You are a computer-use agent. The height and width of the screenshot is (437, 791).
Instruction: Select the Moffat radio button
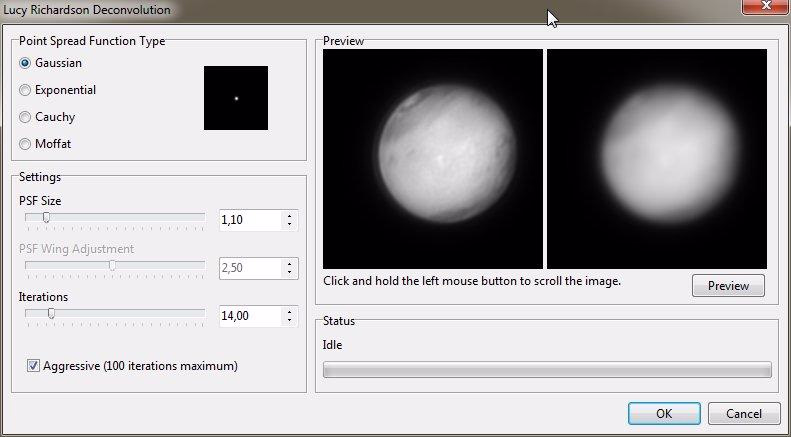pos(26,144)
